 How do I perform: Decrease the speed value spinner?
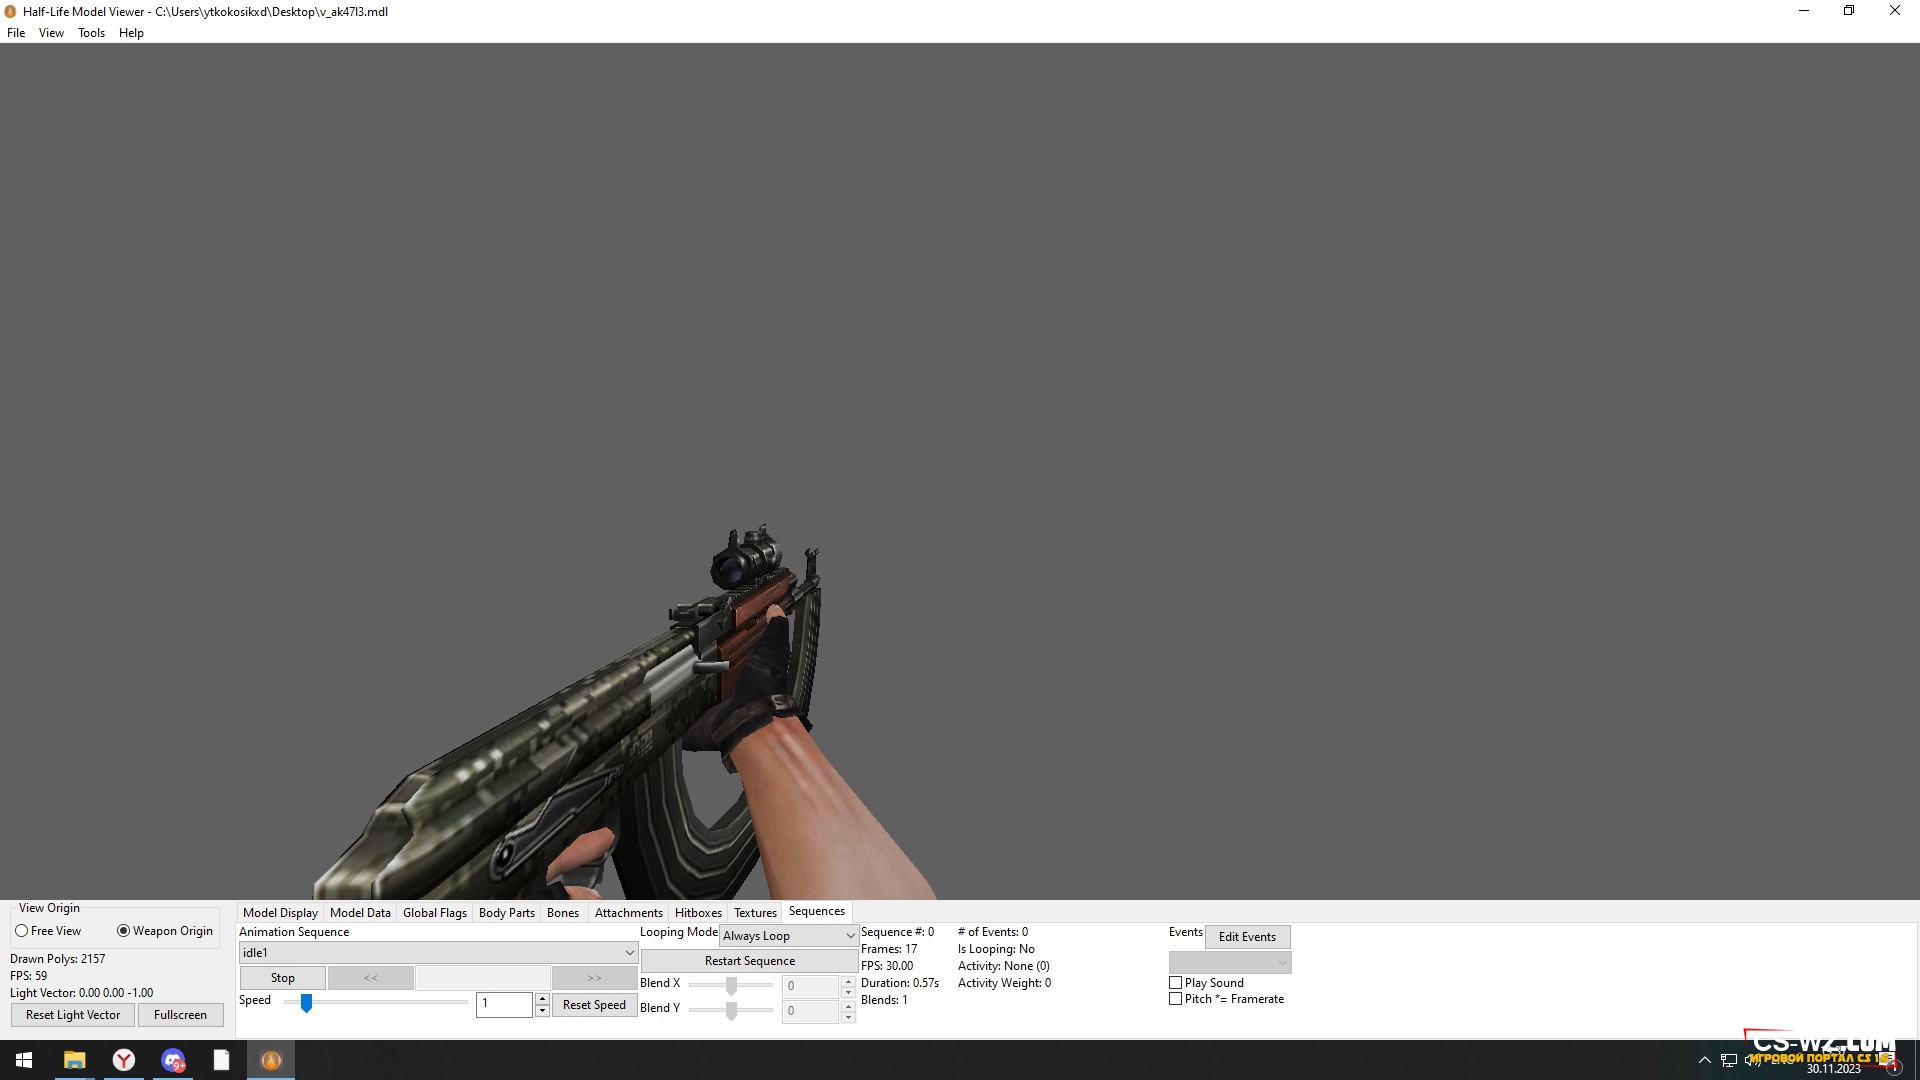coord(542,1011)
